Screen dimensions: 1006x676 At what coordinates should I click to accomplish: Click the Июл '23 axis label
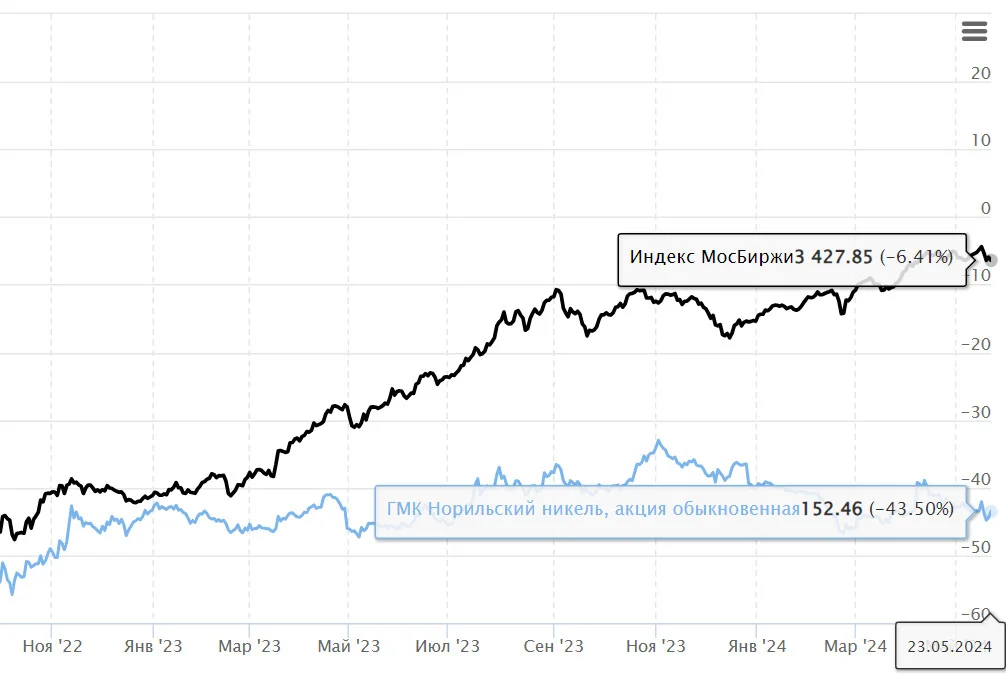tap(448, 646)
